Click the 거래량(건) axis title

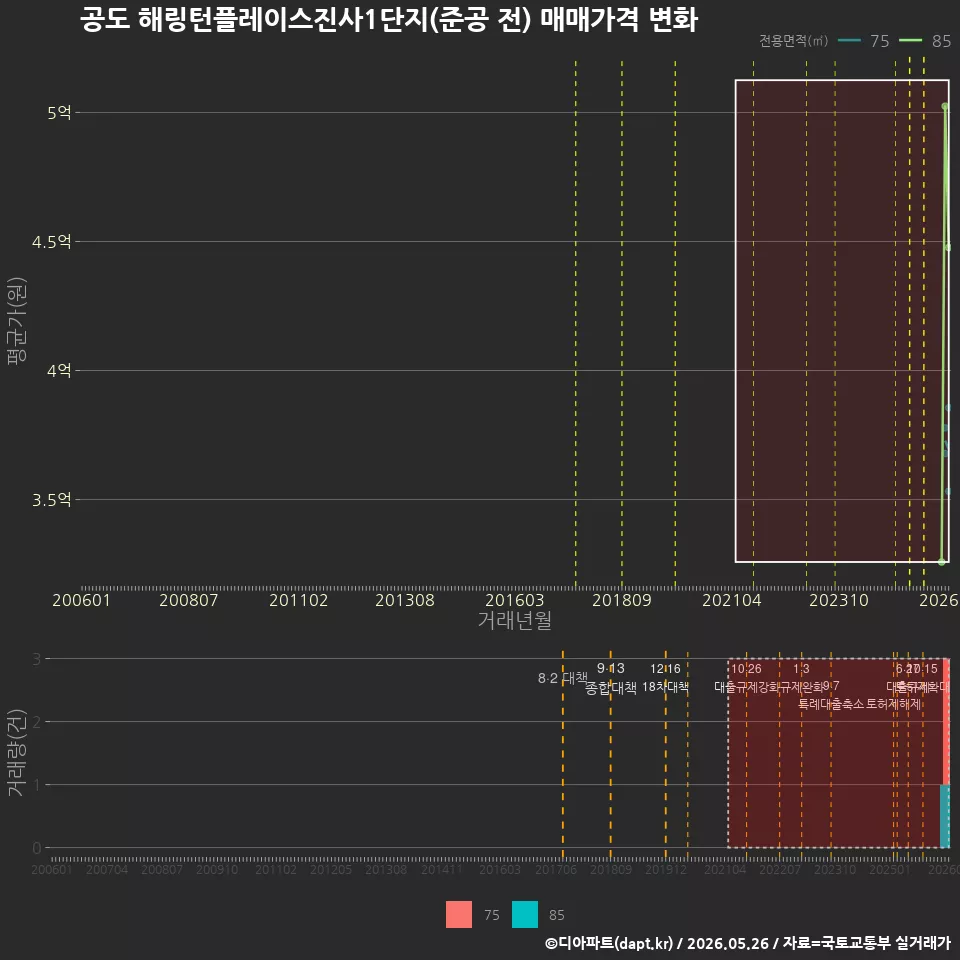[x=17, y=753]
